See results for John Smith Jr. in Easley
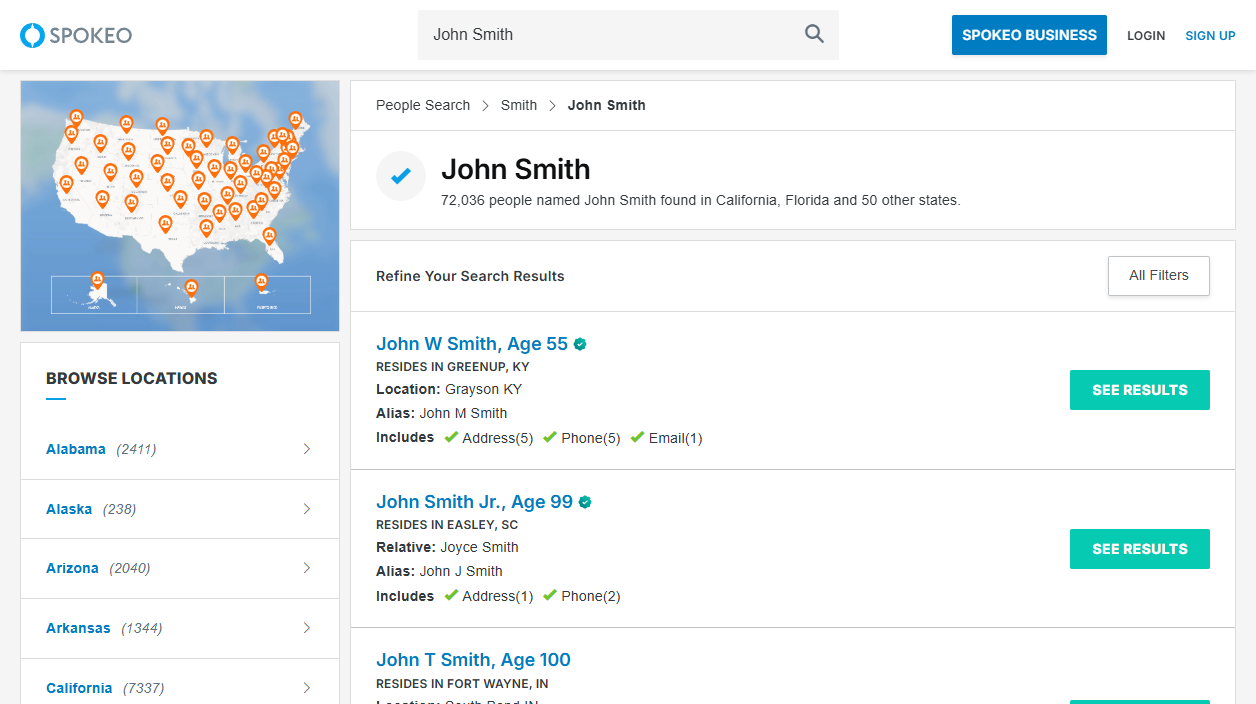 (1140, 549)
